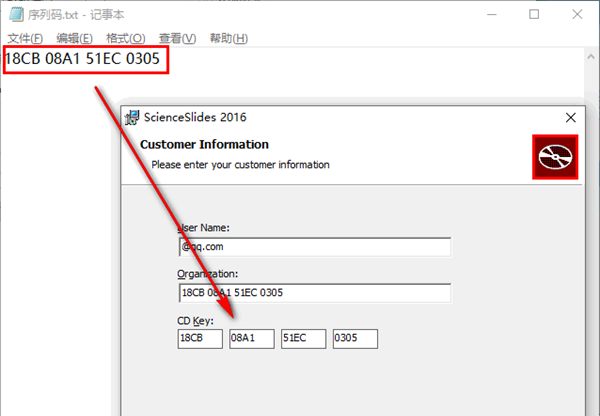The width and height of the screenshot is (600, 416).
Task: Click 'Please enter your customer information' text
Action: [x=240, y=165]
